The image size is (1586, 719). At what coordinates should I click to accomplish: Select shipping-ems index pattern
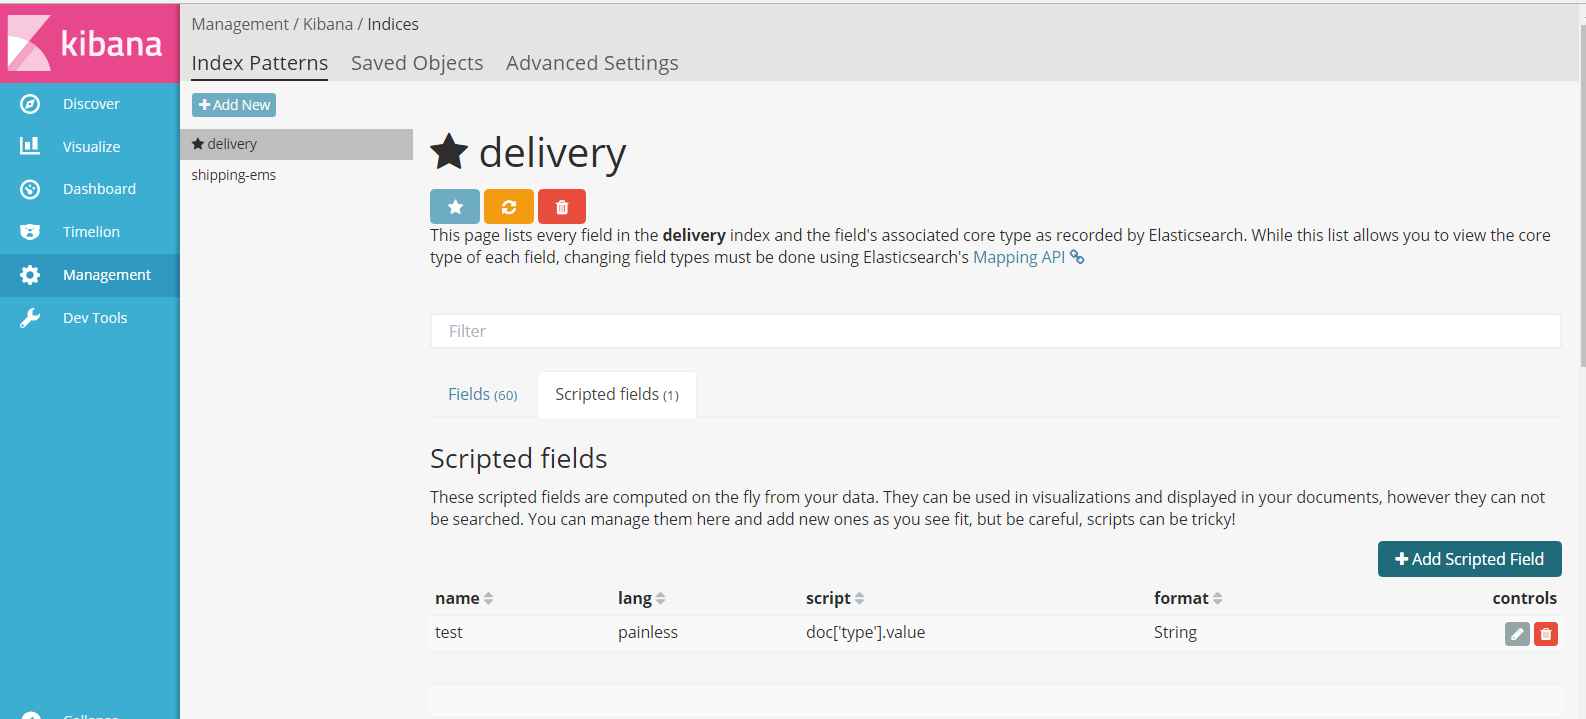233,175
